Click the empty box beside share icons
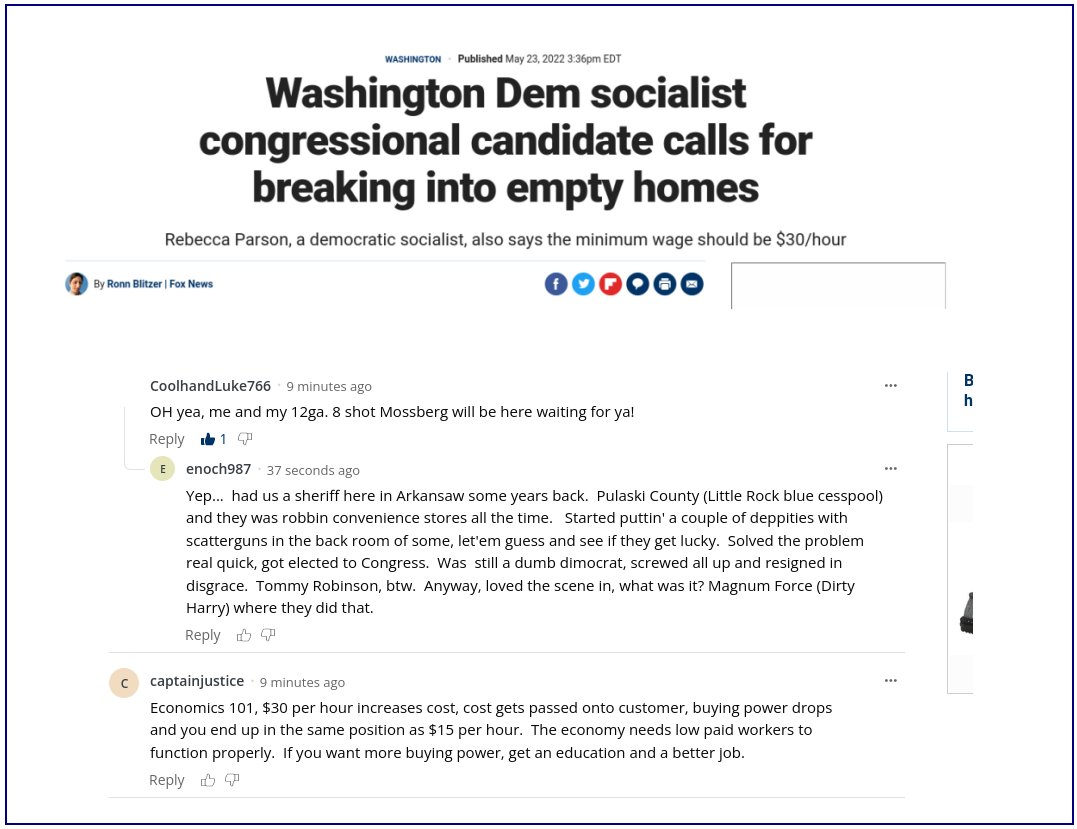This screenshot has height=829, width=1077. point(838,286)
